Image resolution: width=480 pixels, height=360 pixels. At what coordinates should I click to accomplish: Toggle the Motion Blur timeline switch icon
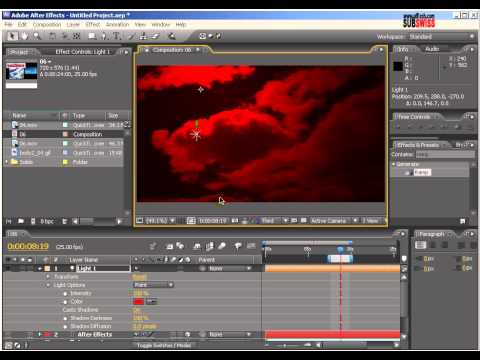pos(222,246)
